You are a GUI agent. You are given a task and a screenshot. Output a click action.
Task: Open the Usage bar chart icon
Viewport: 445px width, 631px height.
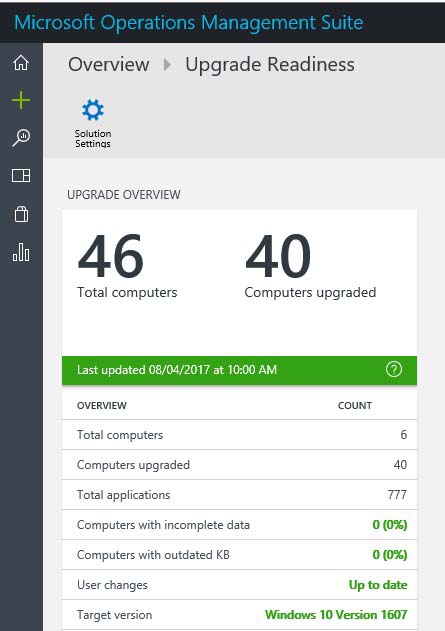coord(21,252)
